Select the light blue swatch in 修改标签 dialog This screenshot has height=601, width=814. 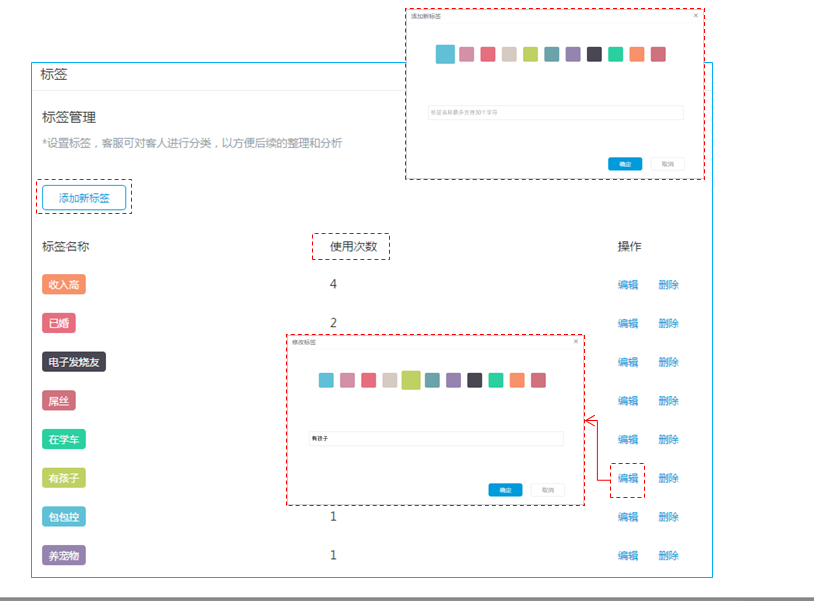(x=326, y=380)
